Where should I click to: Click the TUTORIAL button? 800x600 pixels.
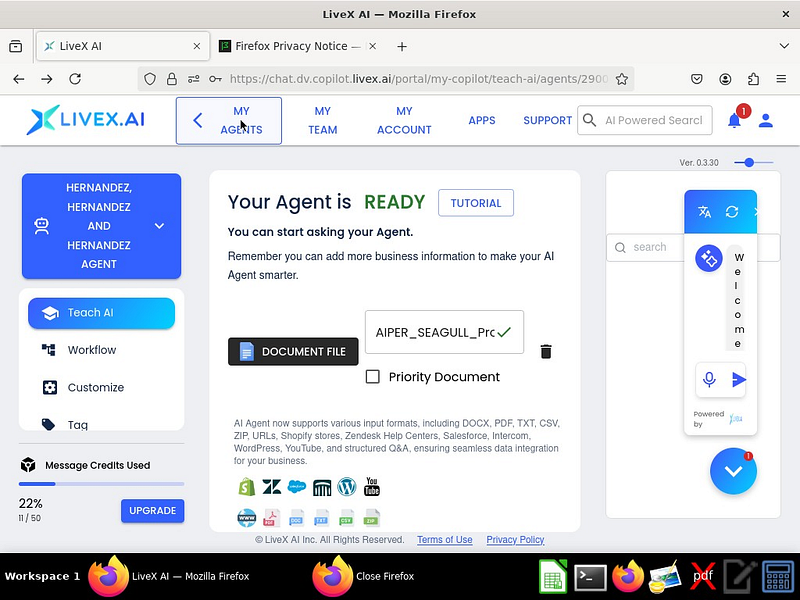pyautogui.click(x=476, y=203)
